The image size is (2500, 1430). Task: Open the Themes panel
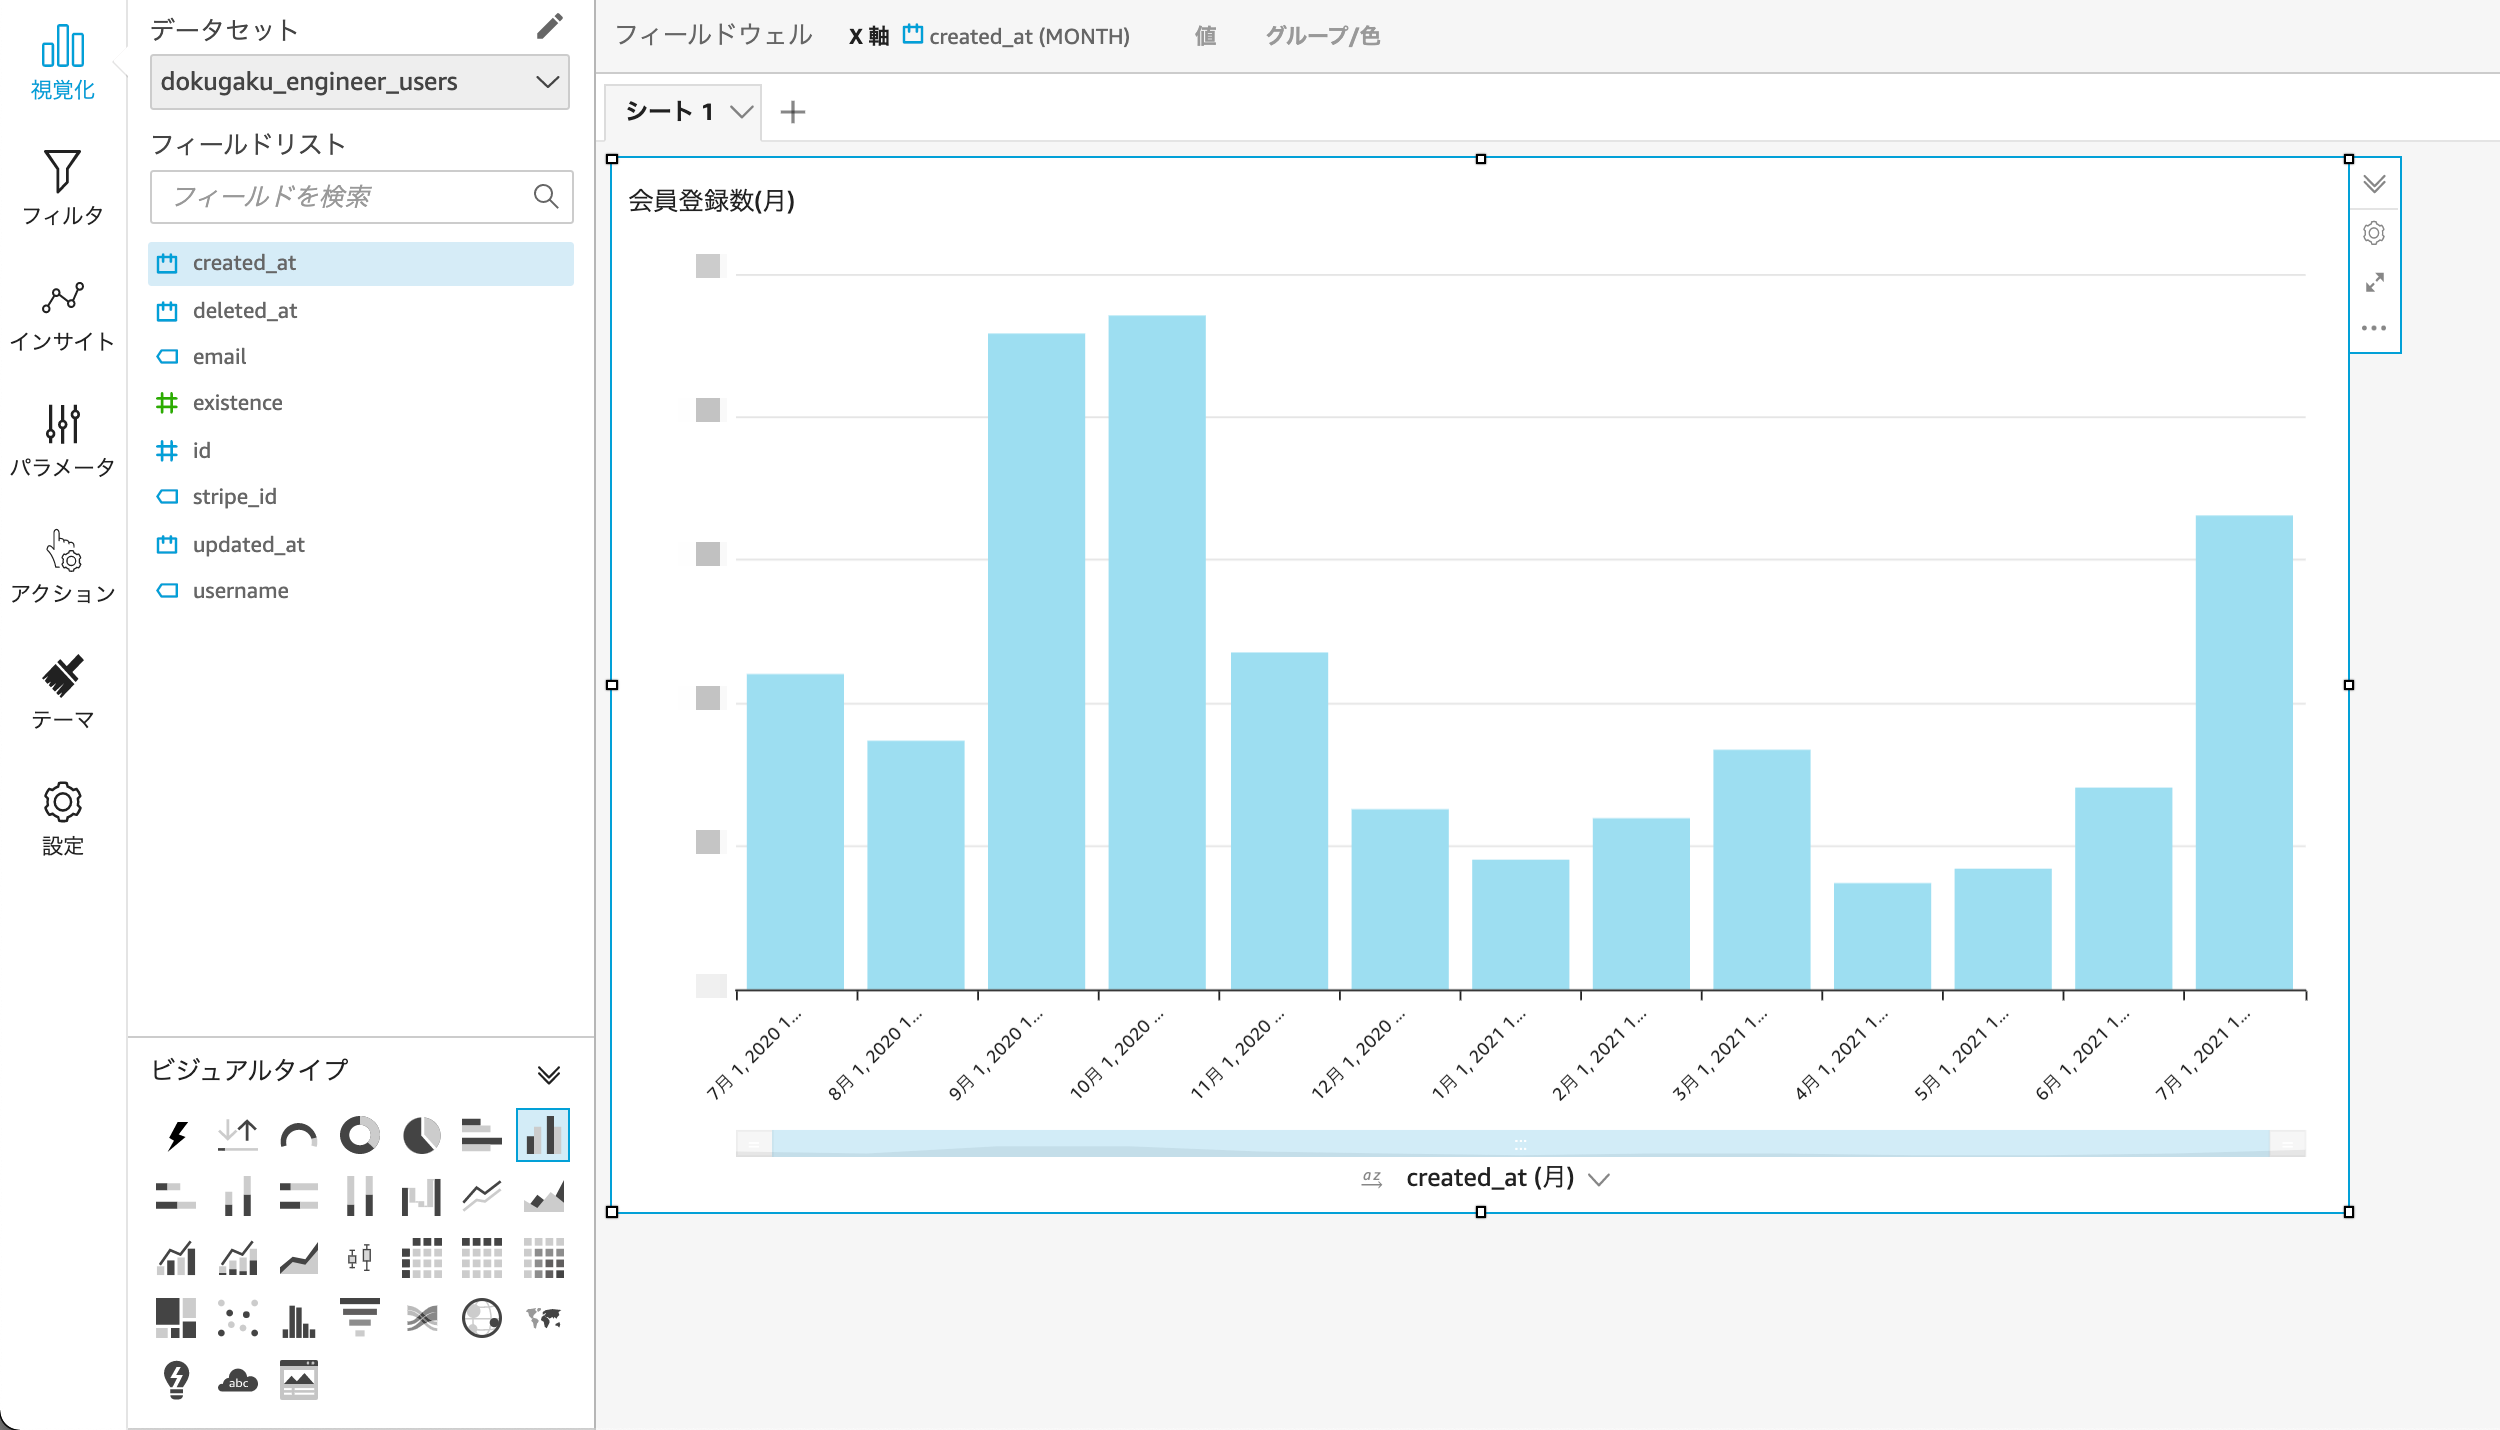62,693
